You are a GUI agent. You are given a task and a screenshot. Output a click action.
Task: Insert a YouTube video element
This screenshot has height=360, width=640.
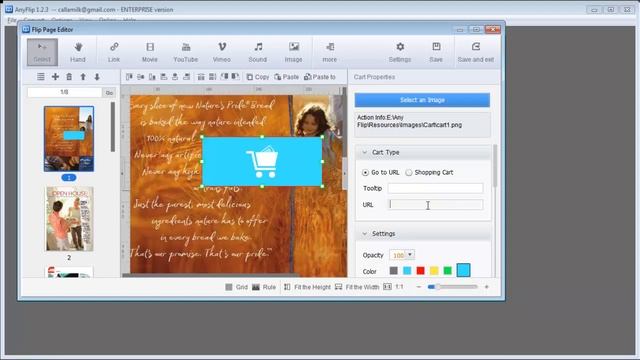186,52
